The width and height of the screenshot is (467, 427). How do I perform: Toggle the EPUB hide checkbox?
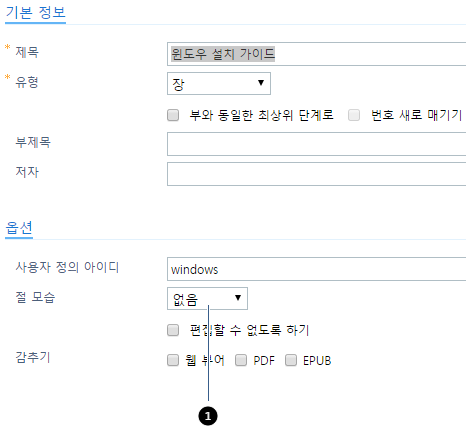(x=291, y=360)
